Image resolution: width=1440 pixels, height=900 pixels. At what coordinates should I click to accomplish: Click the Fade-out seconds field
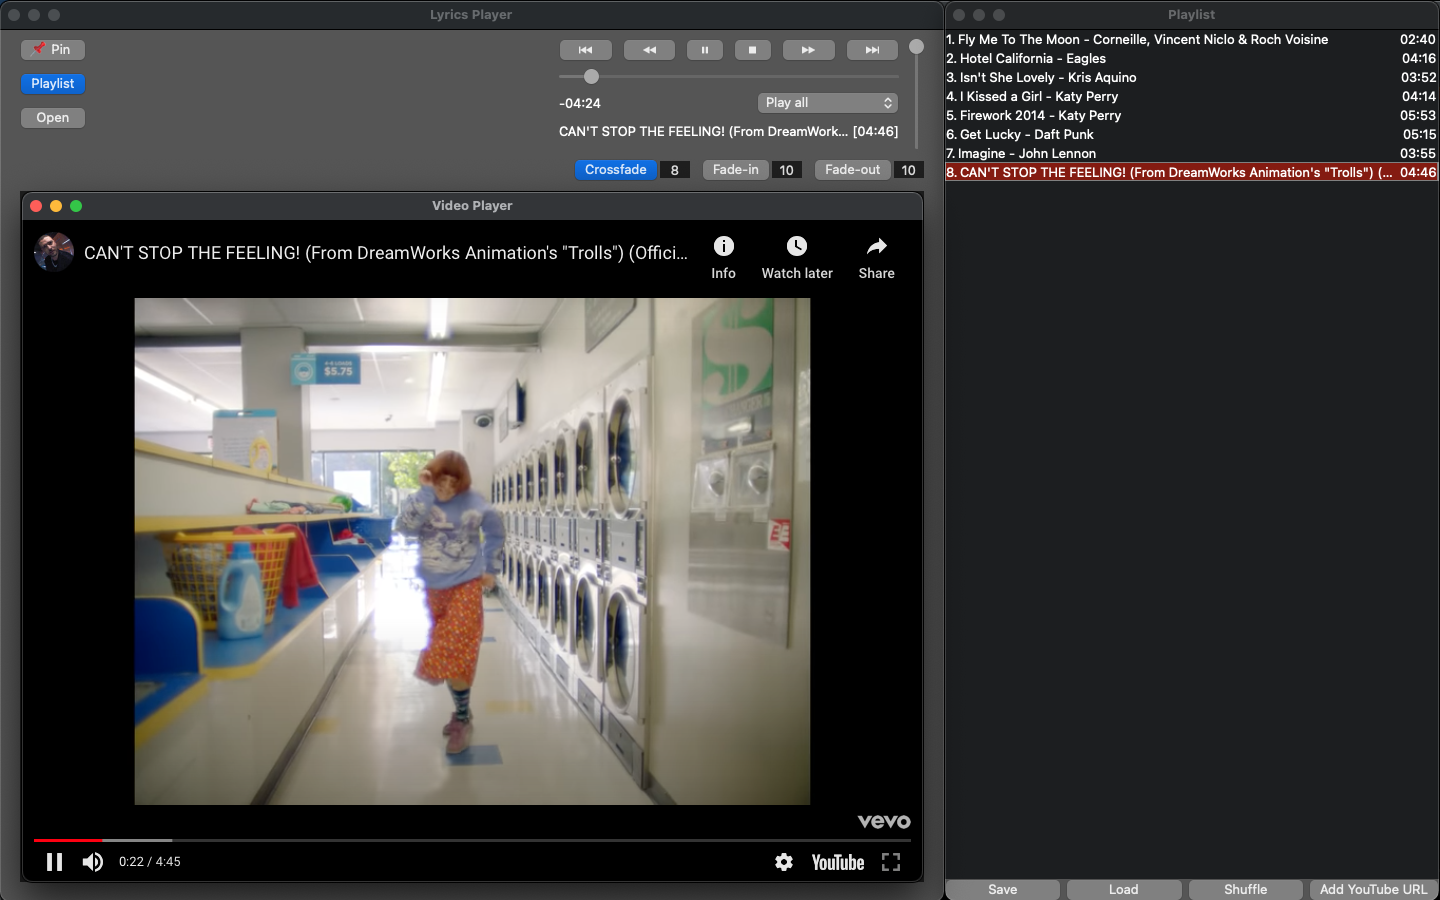pos(909,170)
